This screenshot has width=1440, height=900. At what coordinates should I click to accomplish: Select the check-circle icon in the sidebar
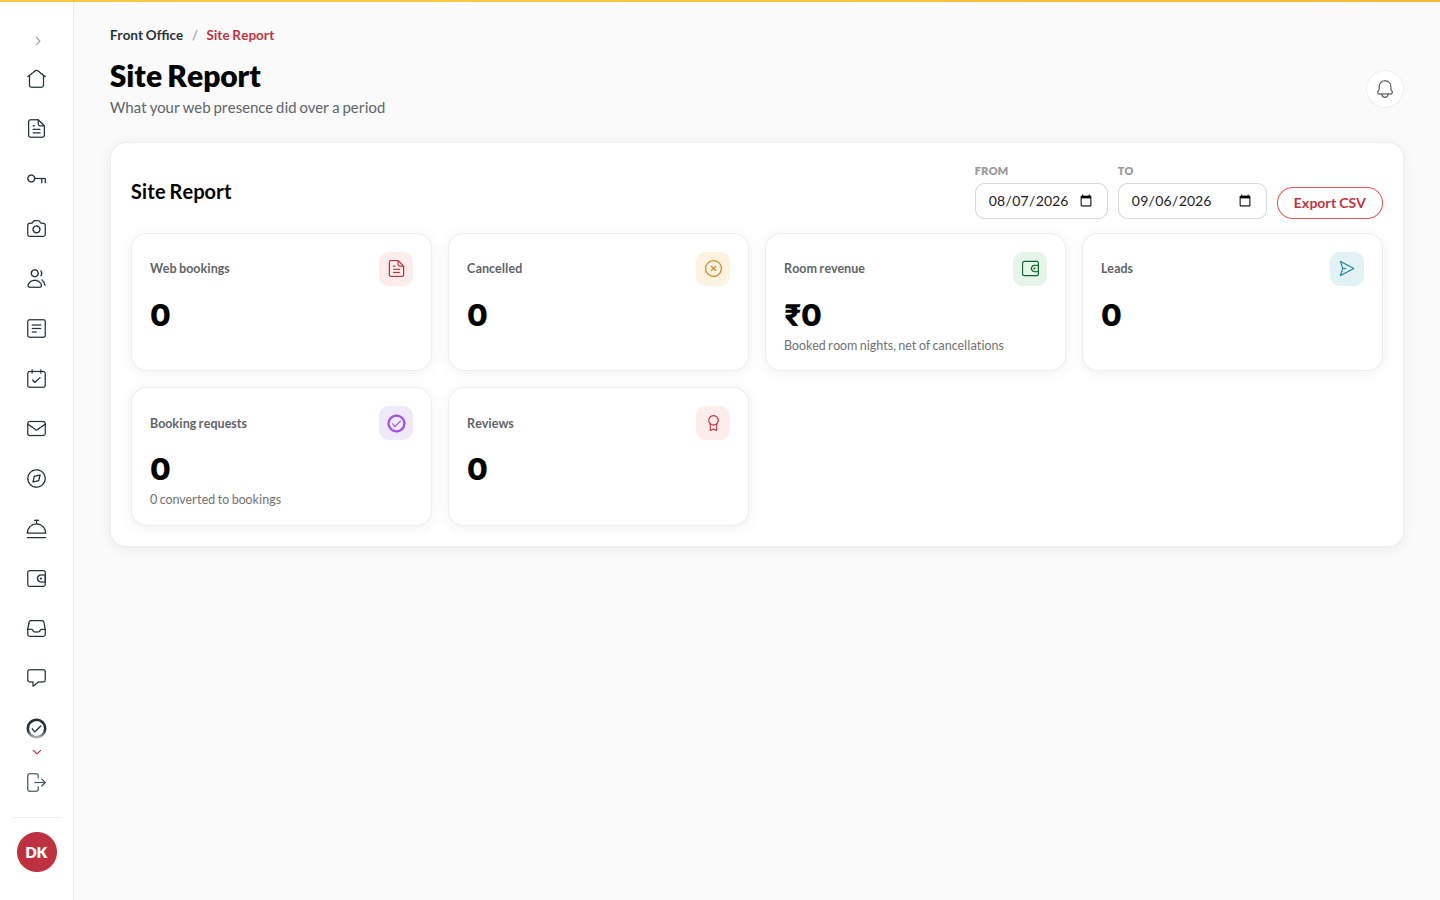point(37,728)
